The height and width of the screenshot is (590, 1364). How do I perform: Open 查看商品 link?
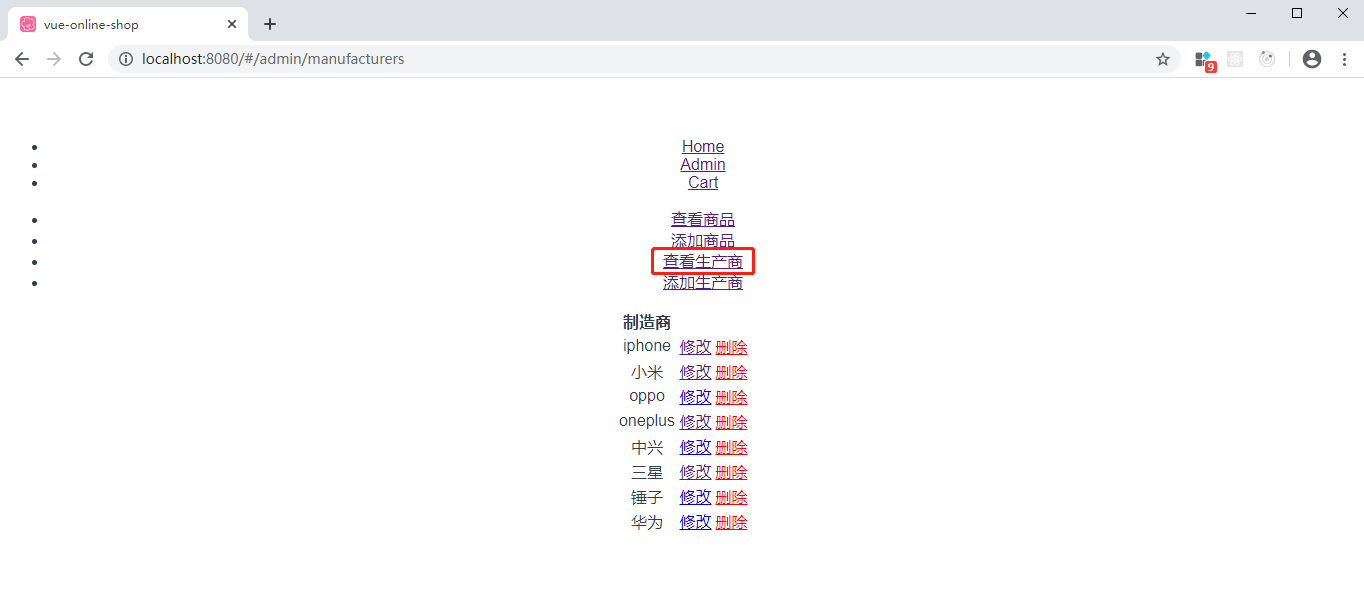coord(703,220)
